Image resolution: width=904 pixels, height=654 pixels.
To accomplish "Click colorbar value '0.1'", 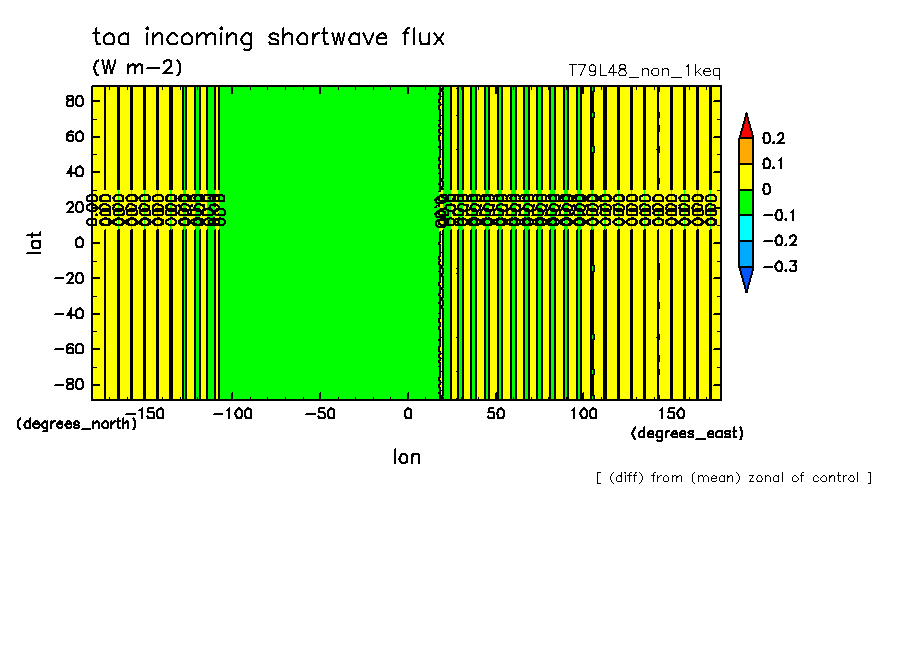I will (x=773, y=164).
